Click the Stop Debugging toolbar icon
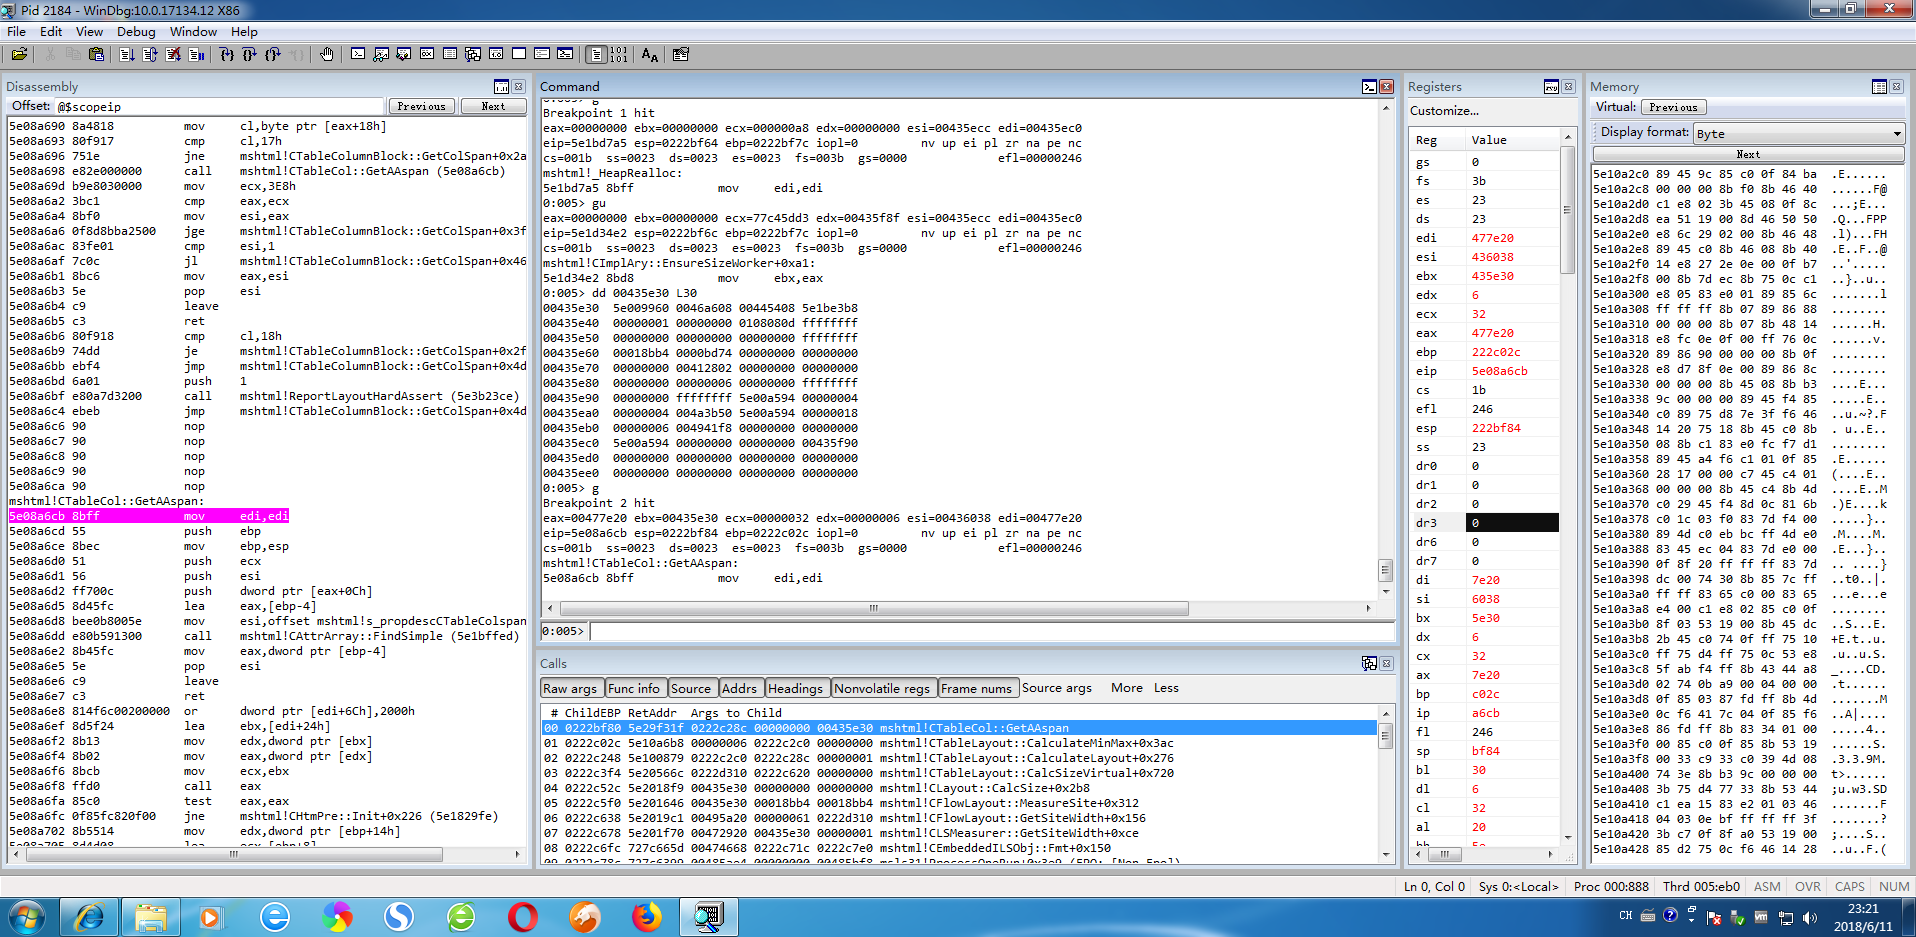This screenshot has height=937, width=1916. [173, 54]
